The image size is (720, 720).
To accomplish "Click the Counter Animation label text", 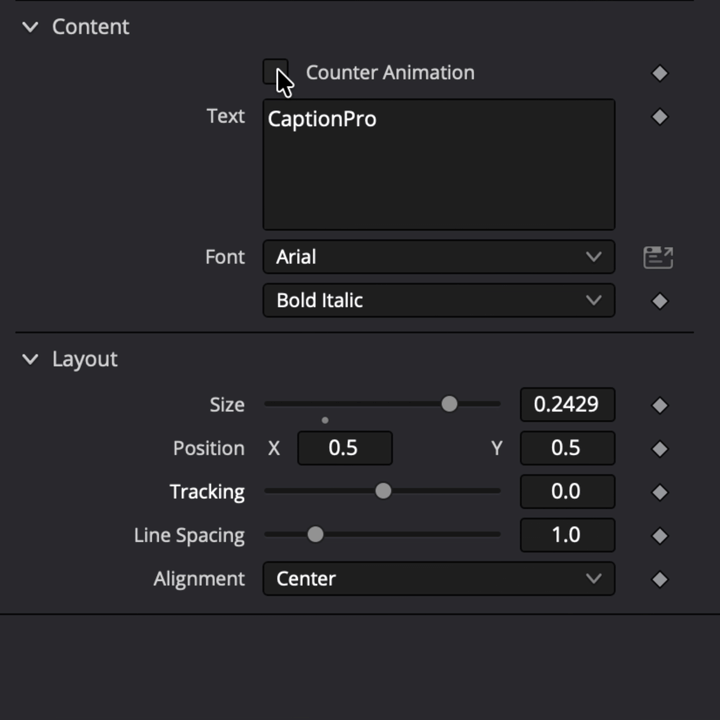I will point(390,73).
